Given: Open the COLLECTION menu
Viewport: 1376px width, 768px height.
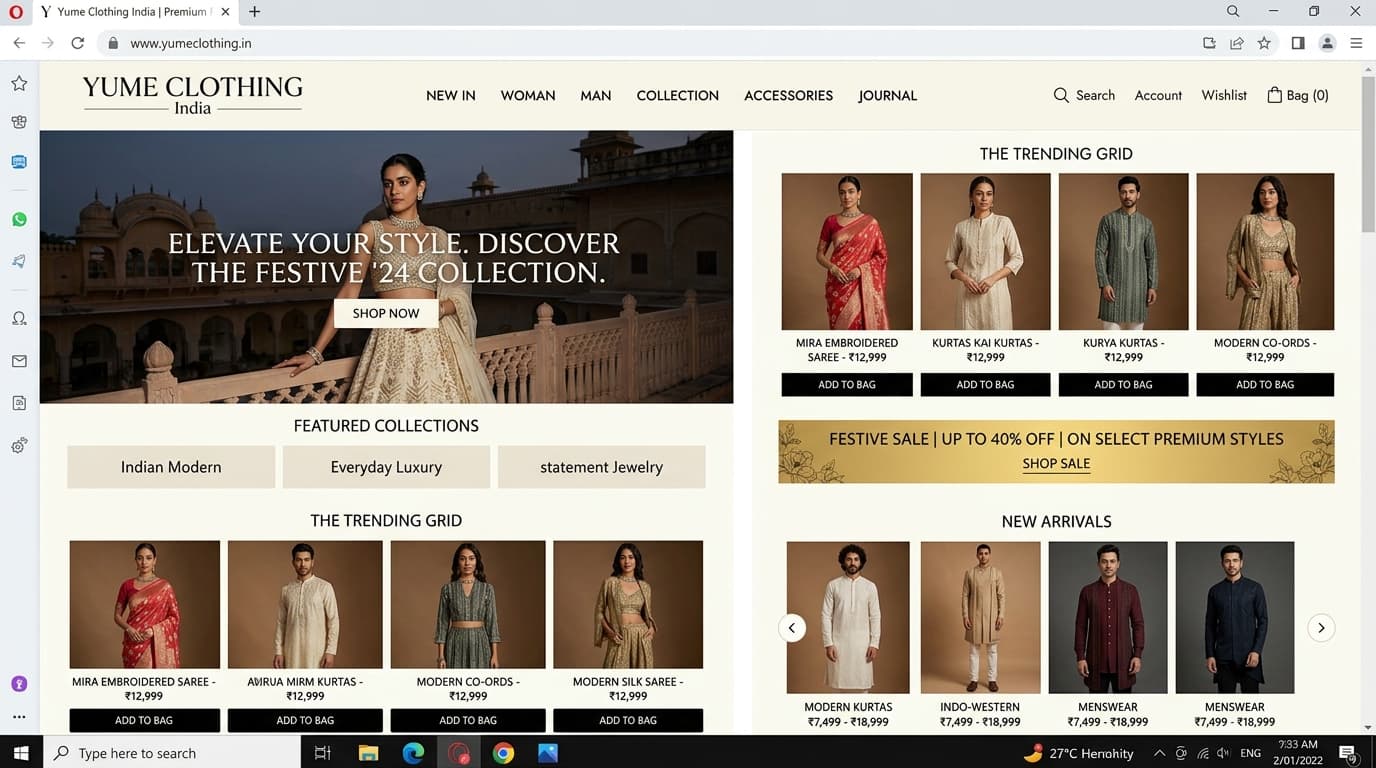Looking at the screenshot, I should 678,96.
